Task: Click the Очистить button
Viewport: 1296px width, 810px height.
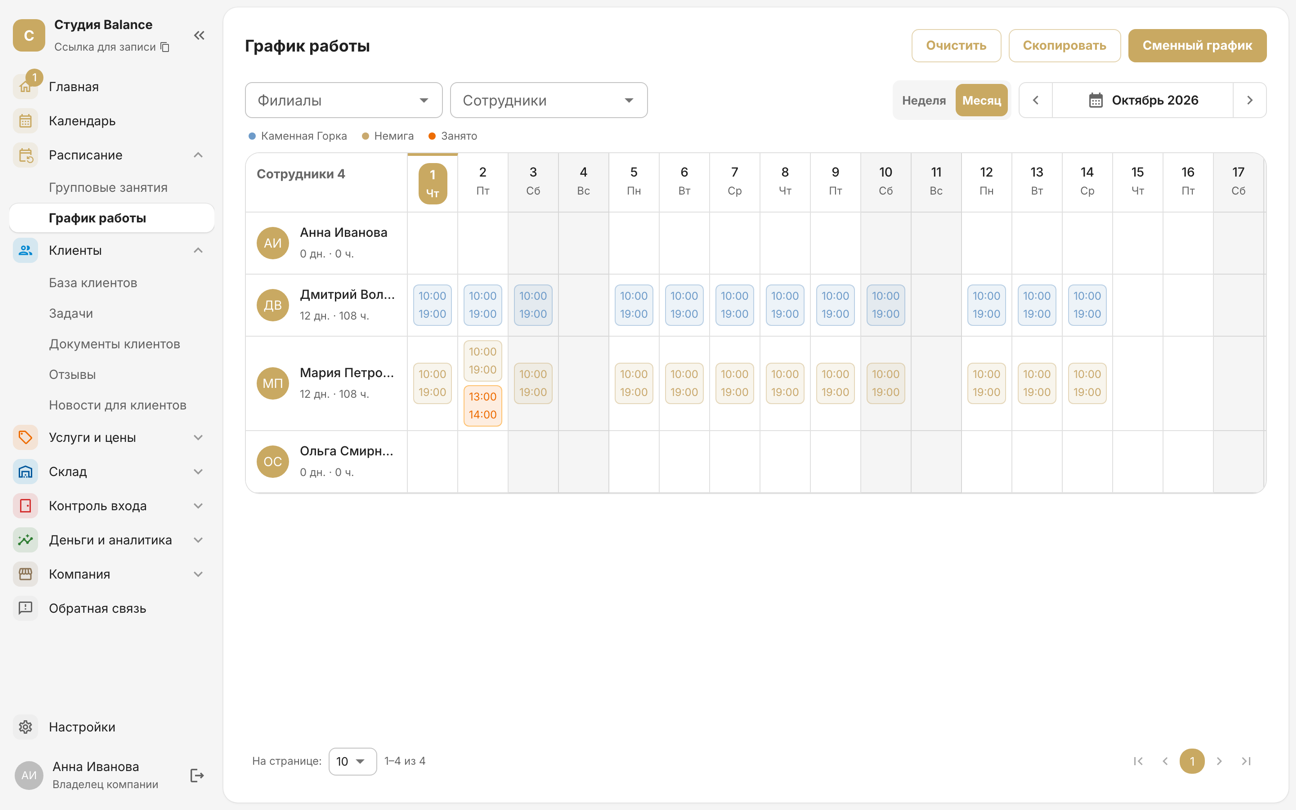Action: [956, 45]
